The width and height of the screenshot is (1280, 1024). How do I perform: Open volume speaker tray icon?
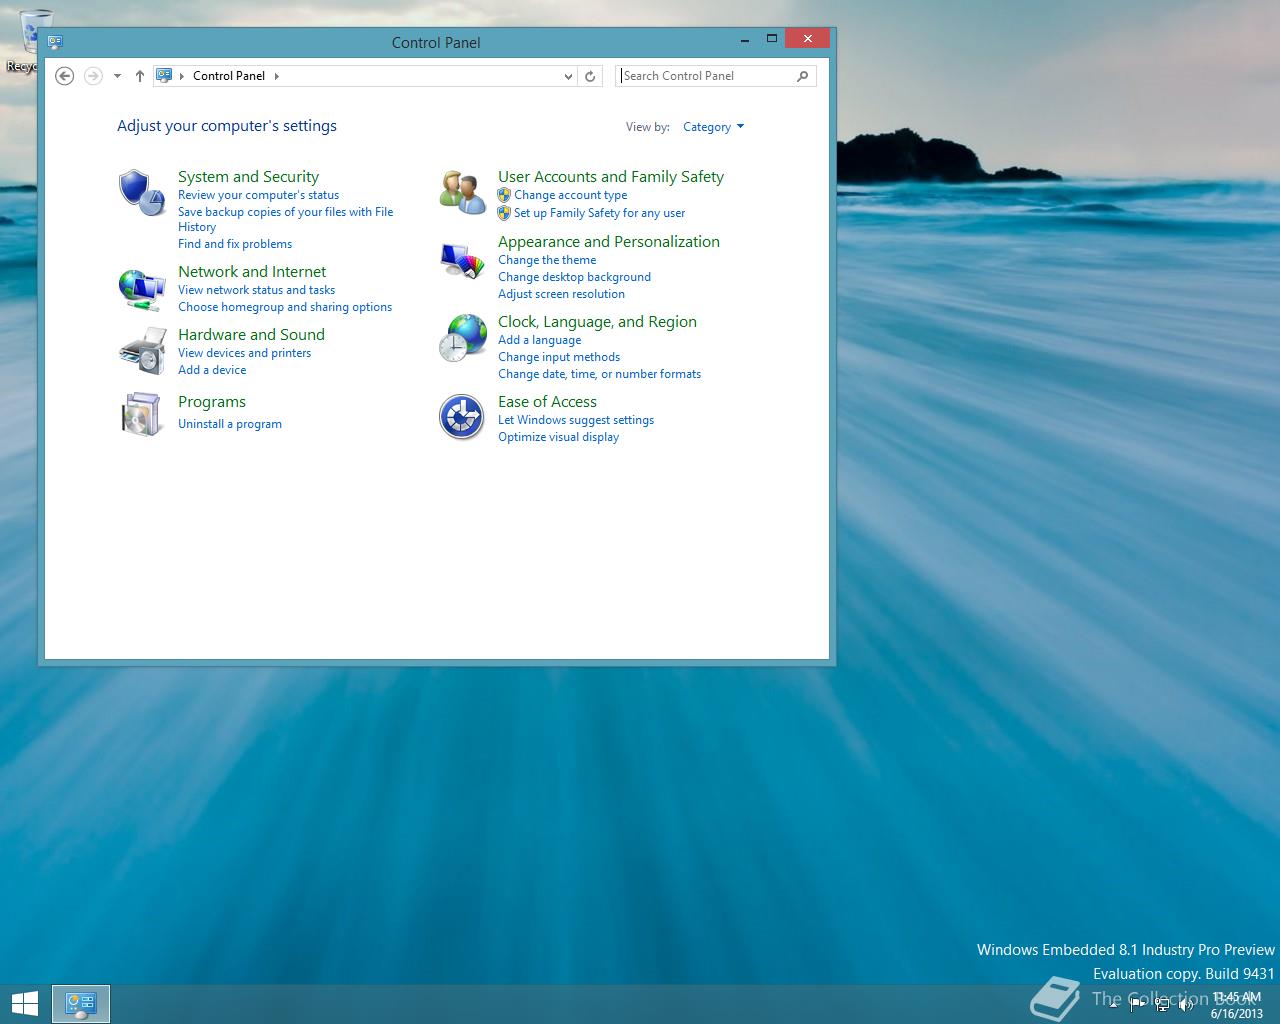click(x=1187, y=1005)
